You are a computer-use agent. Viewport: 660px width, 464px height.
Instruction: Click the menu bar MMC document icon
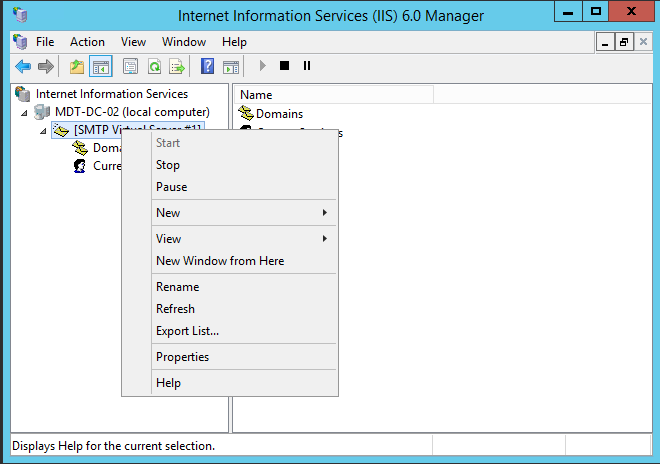(20, 42)
